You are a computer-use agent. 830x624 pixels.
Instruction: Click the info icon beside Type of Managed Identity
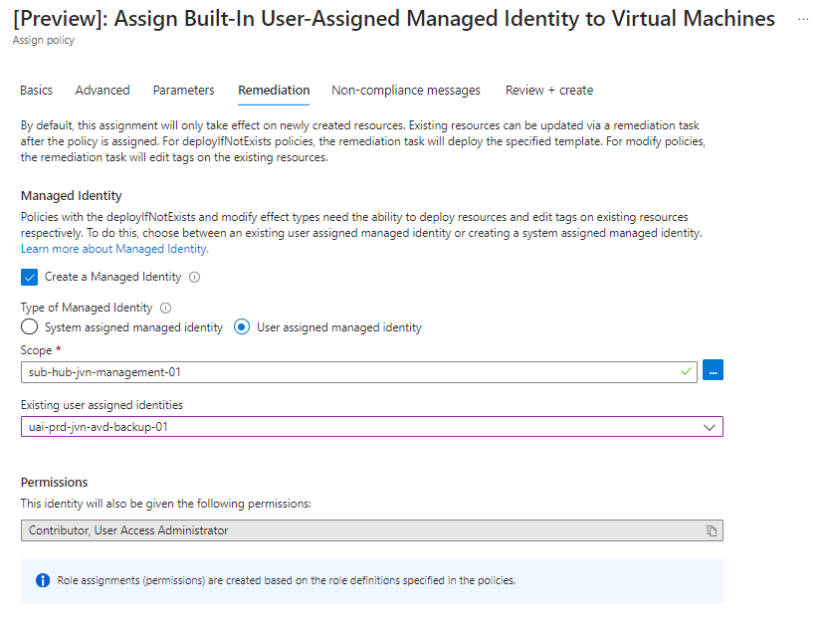point(166,308)
